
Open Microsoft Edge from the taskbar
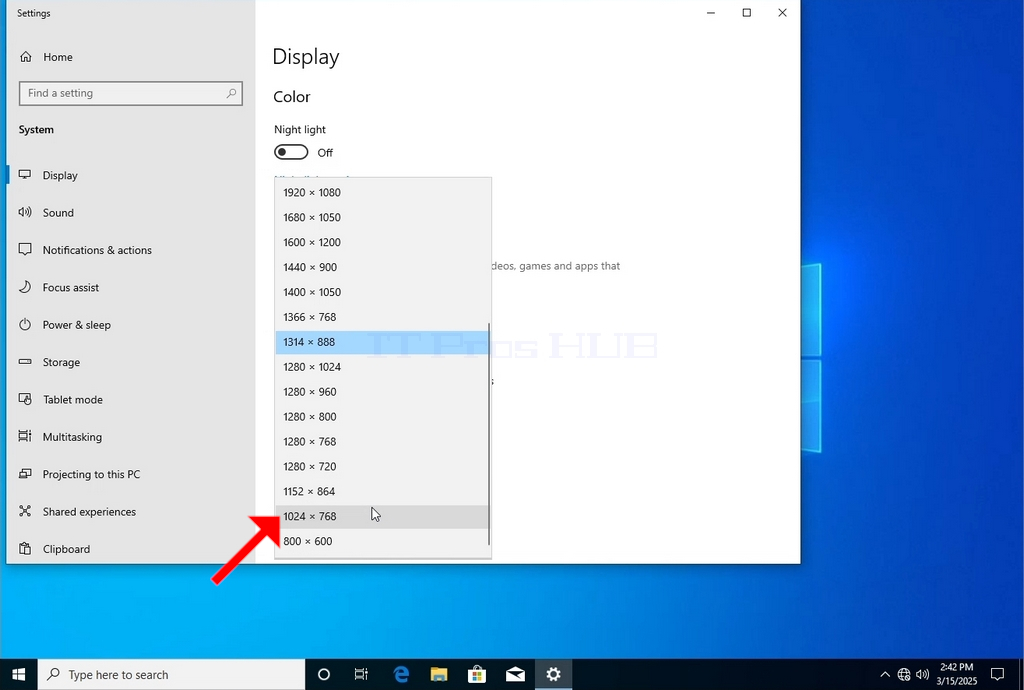point(401,674)
